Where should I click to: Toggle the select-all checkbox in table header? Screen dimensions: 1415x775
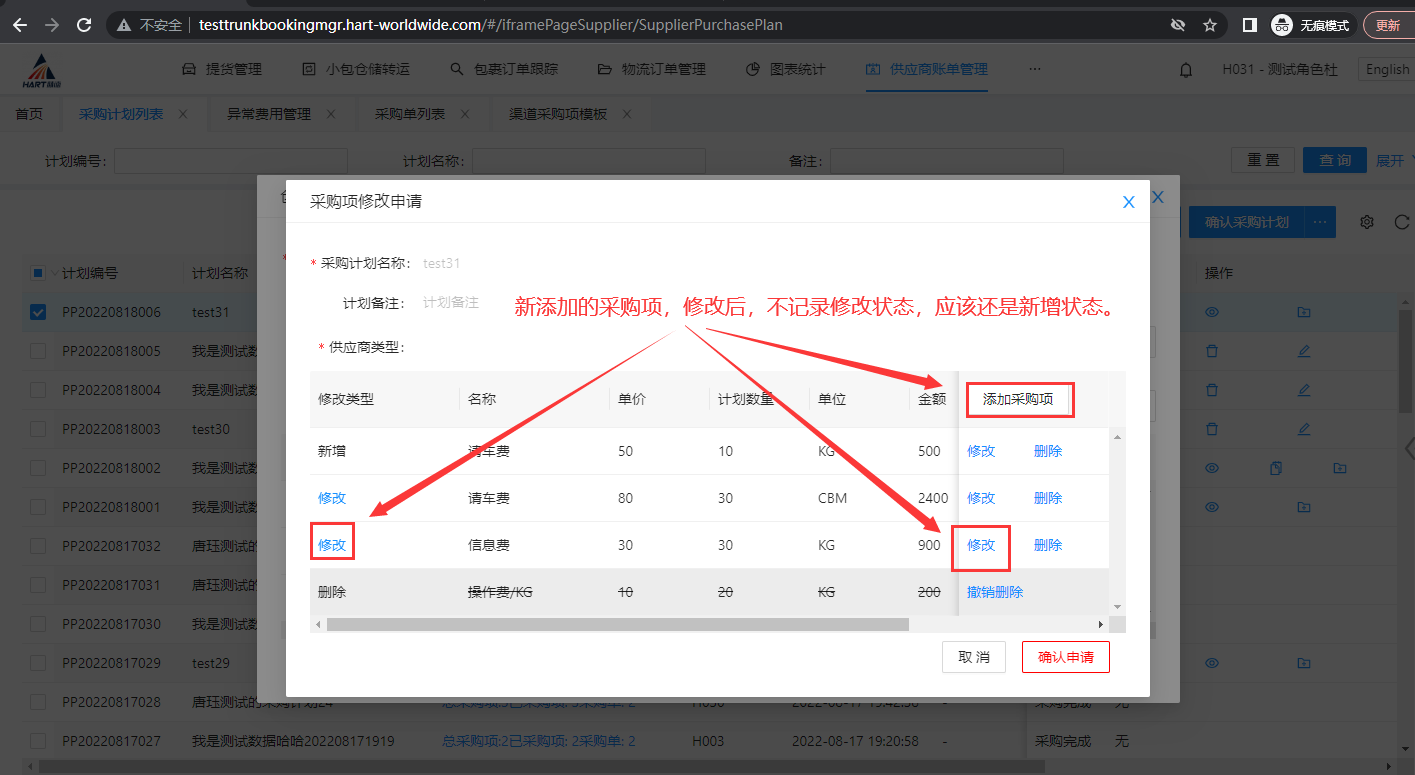(x=38, y=273)
